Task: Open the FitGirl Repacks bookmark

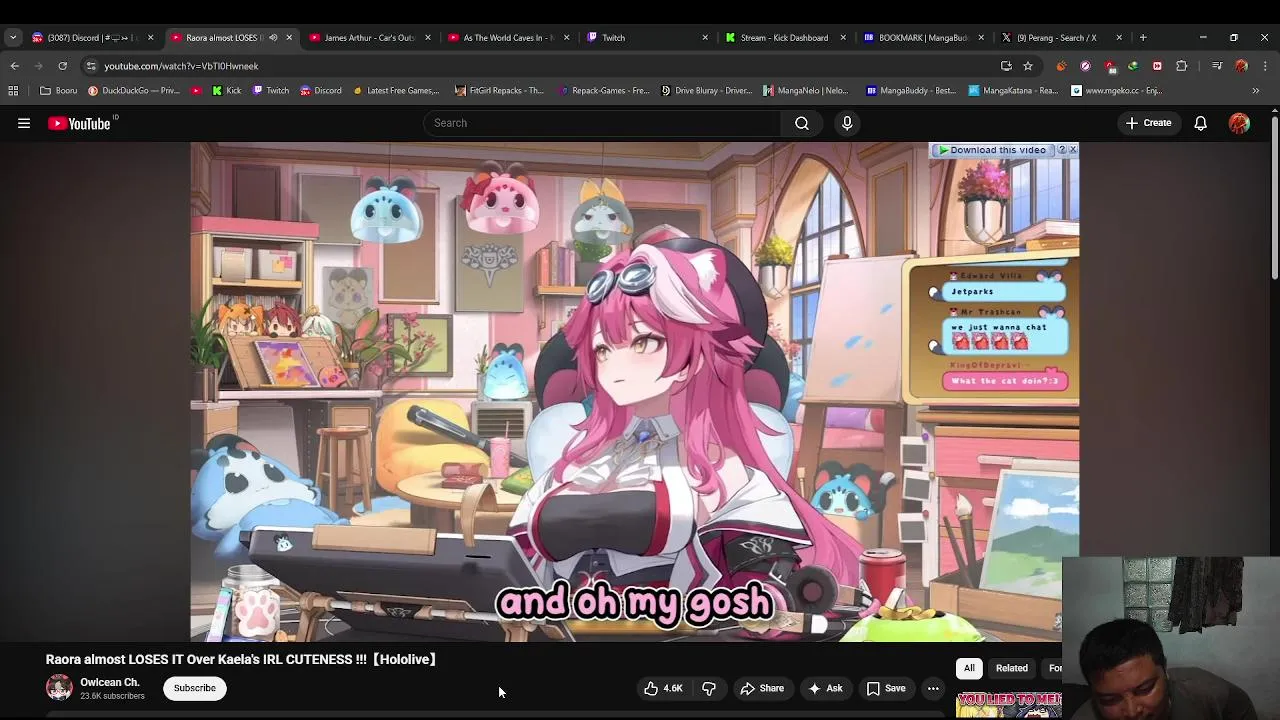Action: click(499, 90)
